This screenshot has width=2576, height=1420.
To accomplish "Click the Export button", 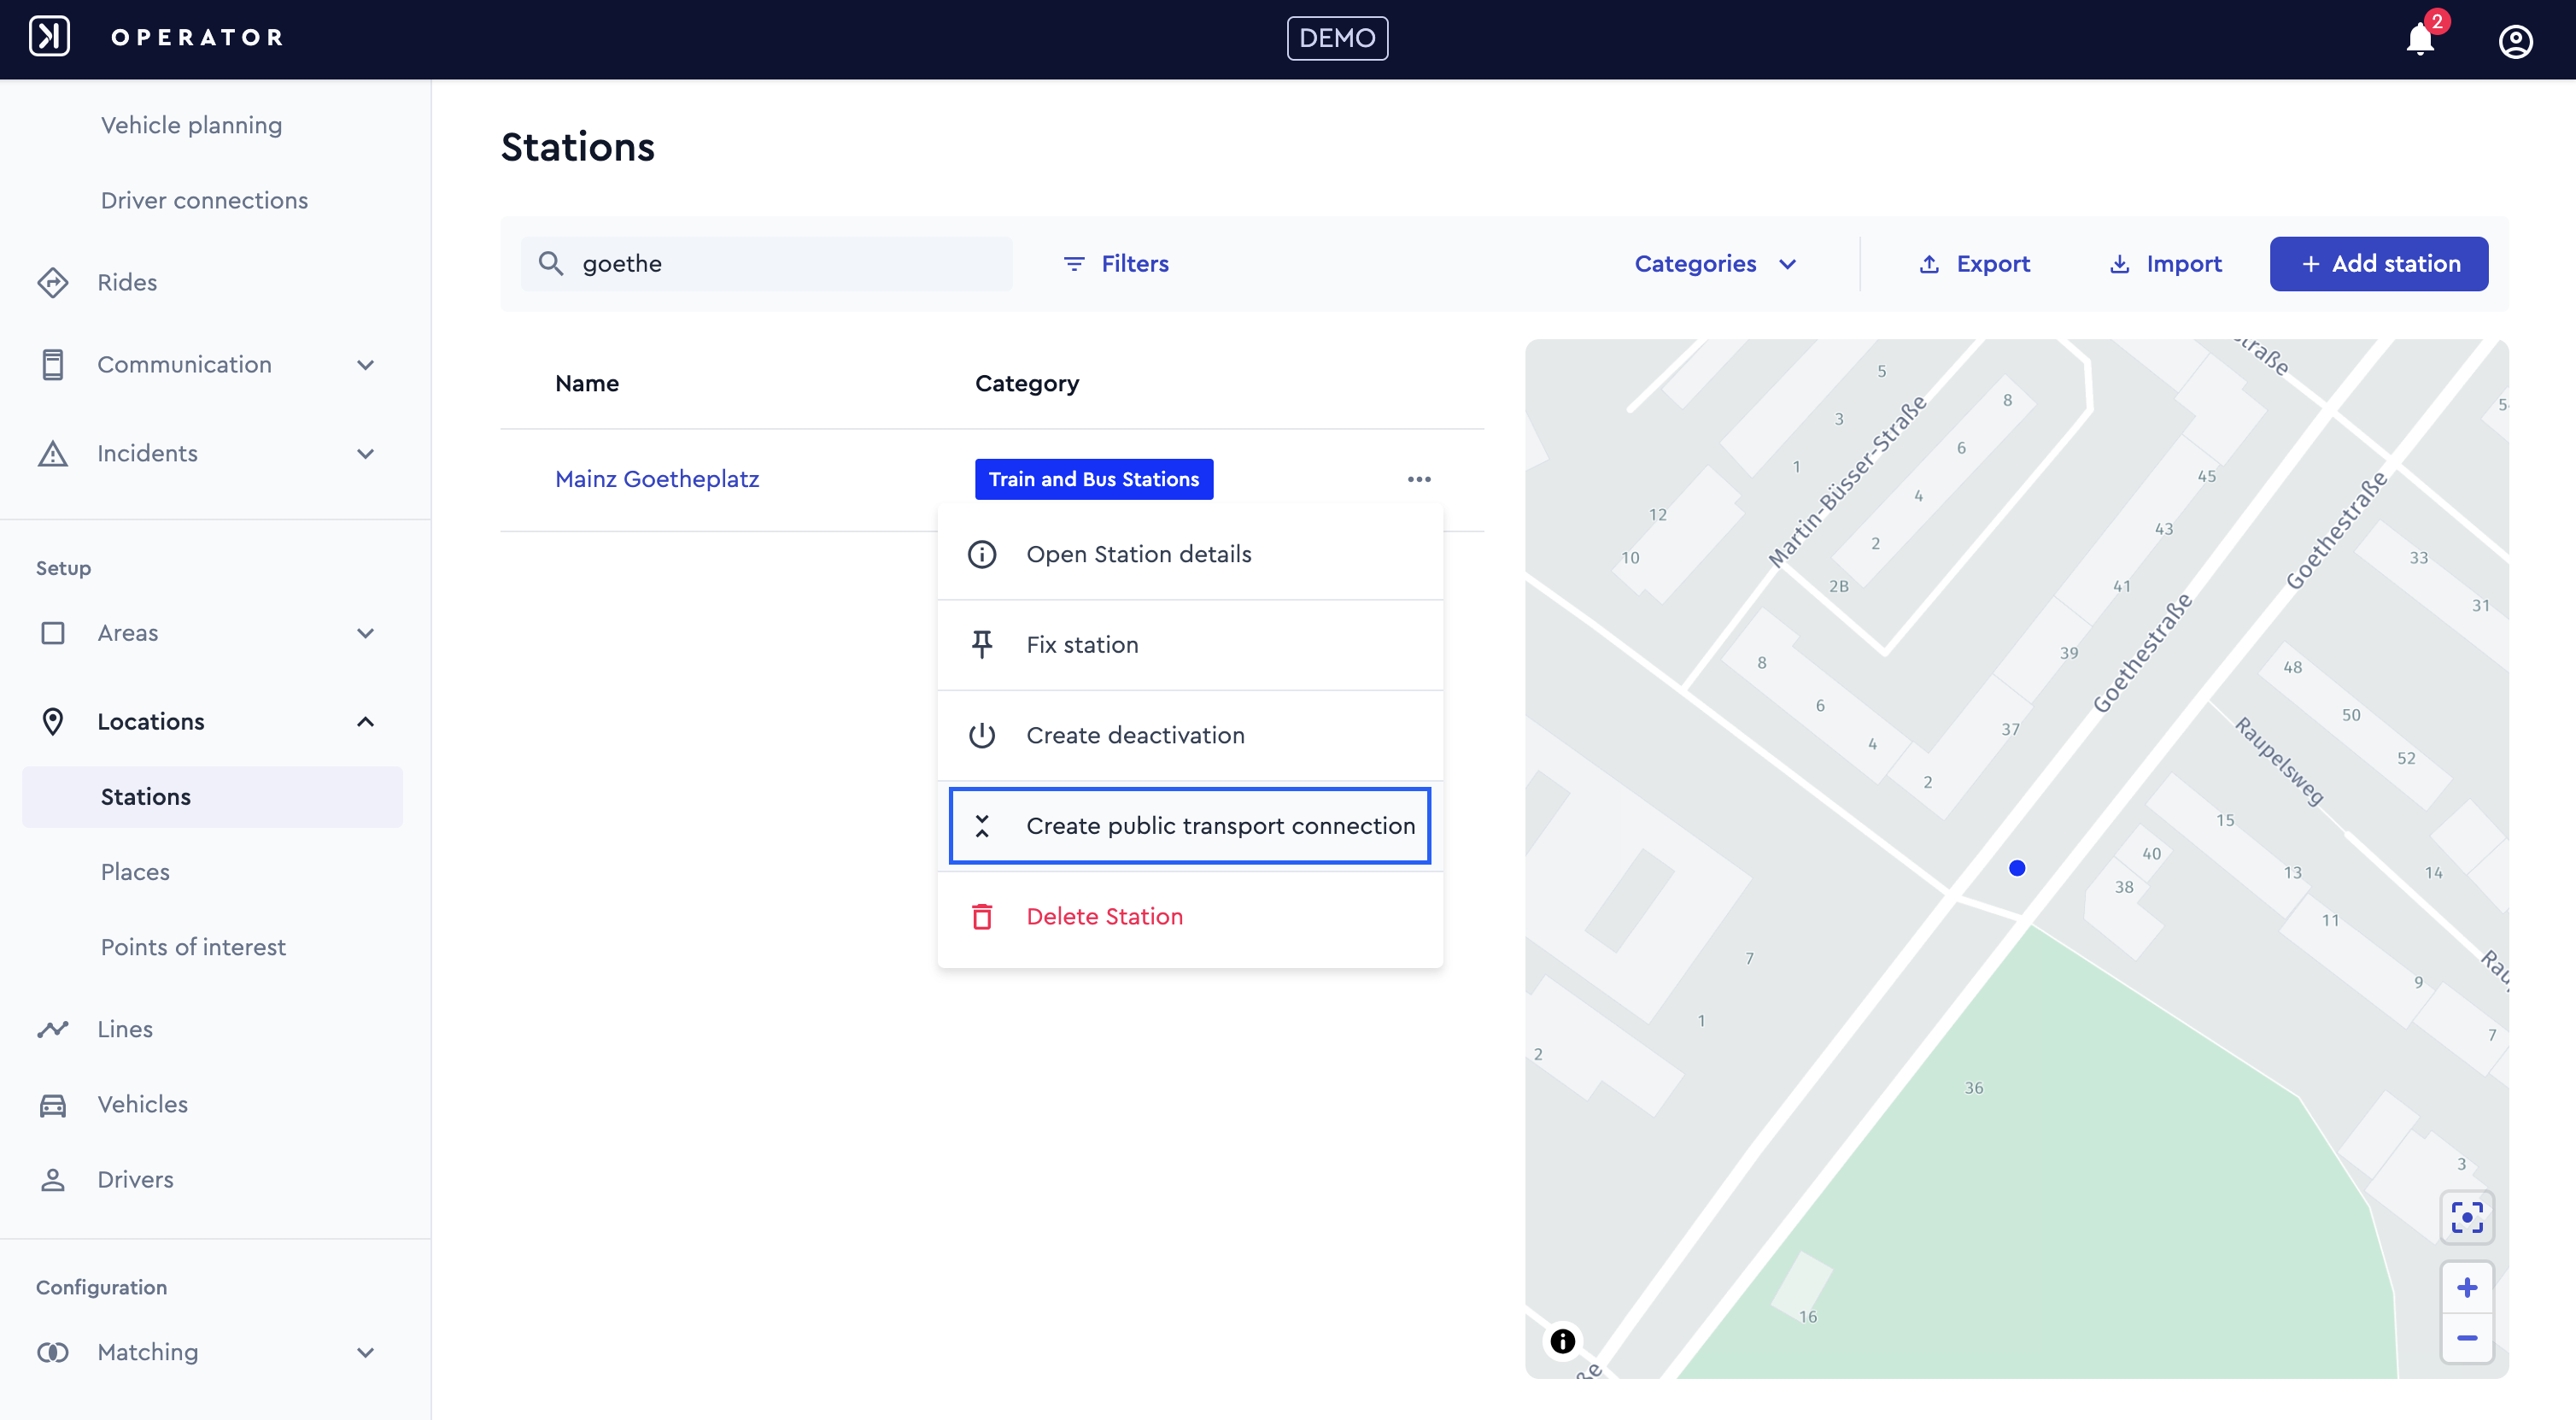I will (1974, 264).
